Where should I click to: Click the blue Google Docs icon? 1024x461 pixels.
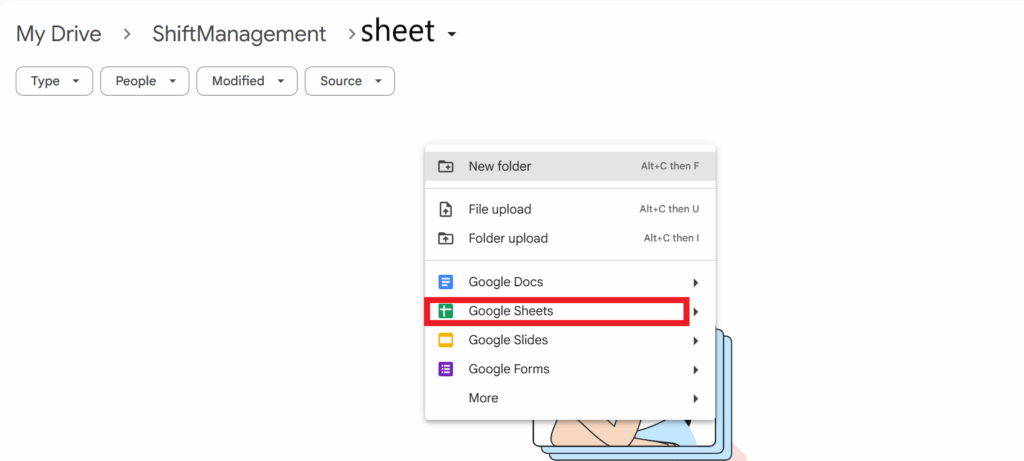[x=445, y=282]
